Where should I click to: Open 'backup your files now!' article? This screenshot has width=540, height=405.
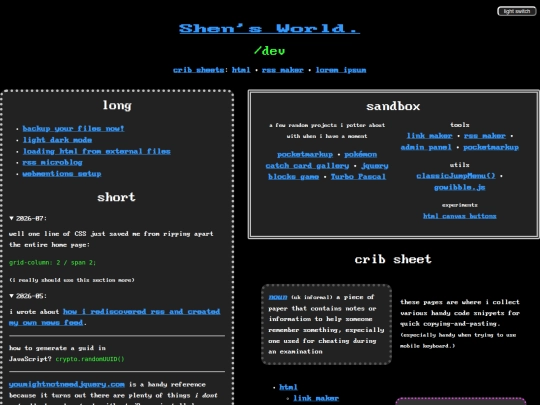tap(73, 128)
